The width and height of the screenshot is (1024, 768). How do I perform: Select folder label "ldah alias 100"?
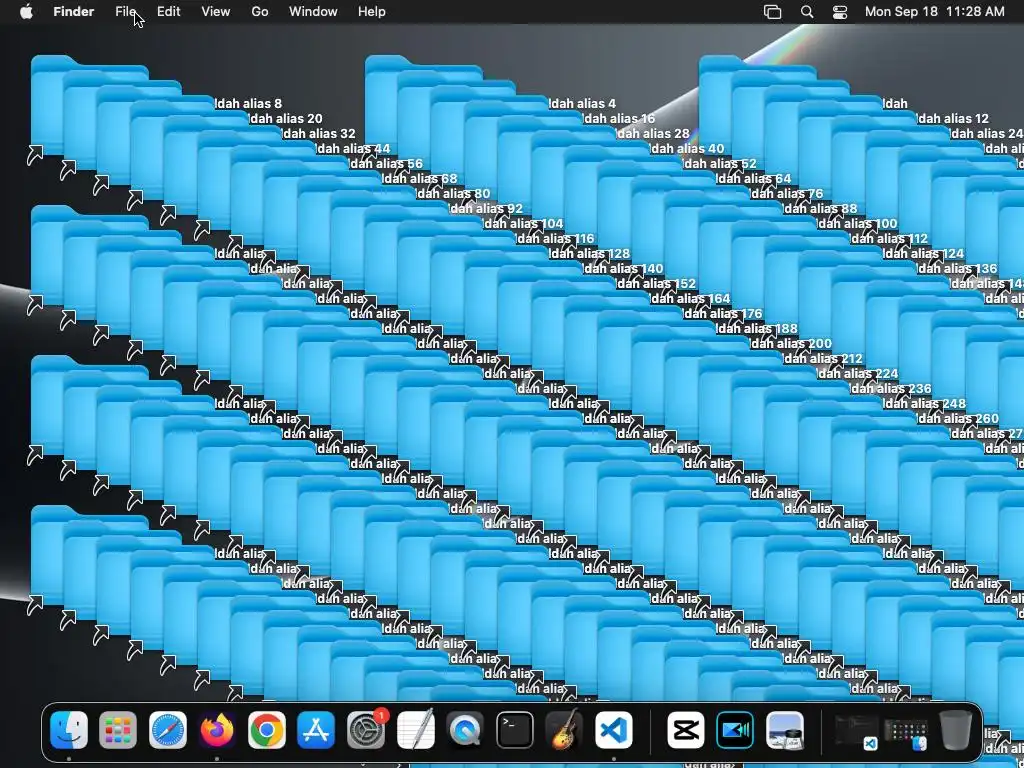pos(857,223)
